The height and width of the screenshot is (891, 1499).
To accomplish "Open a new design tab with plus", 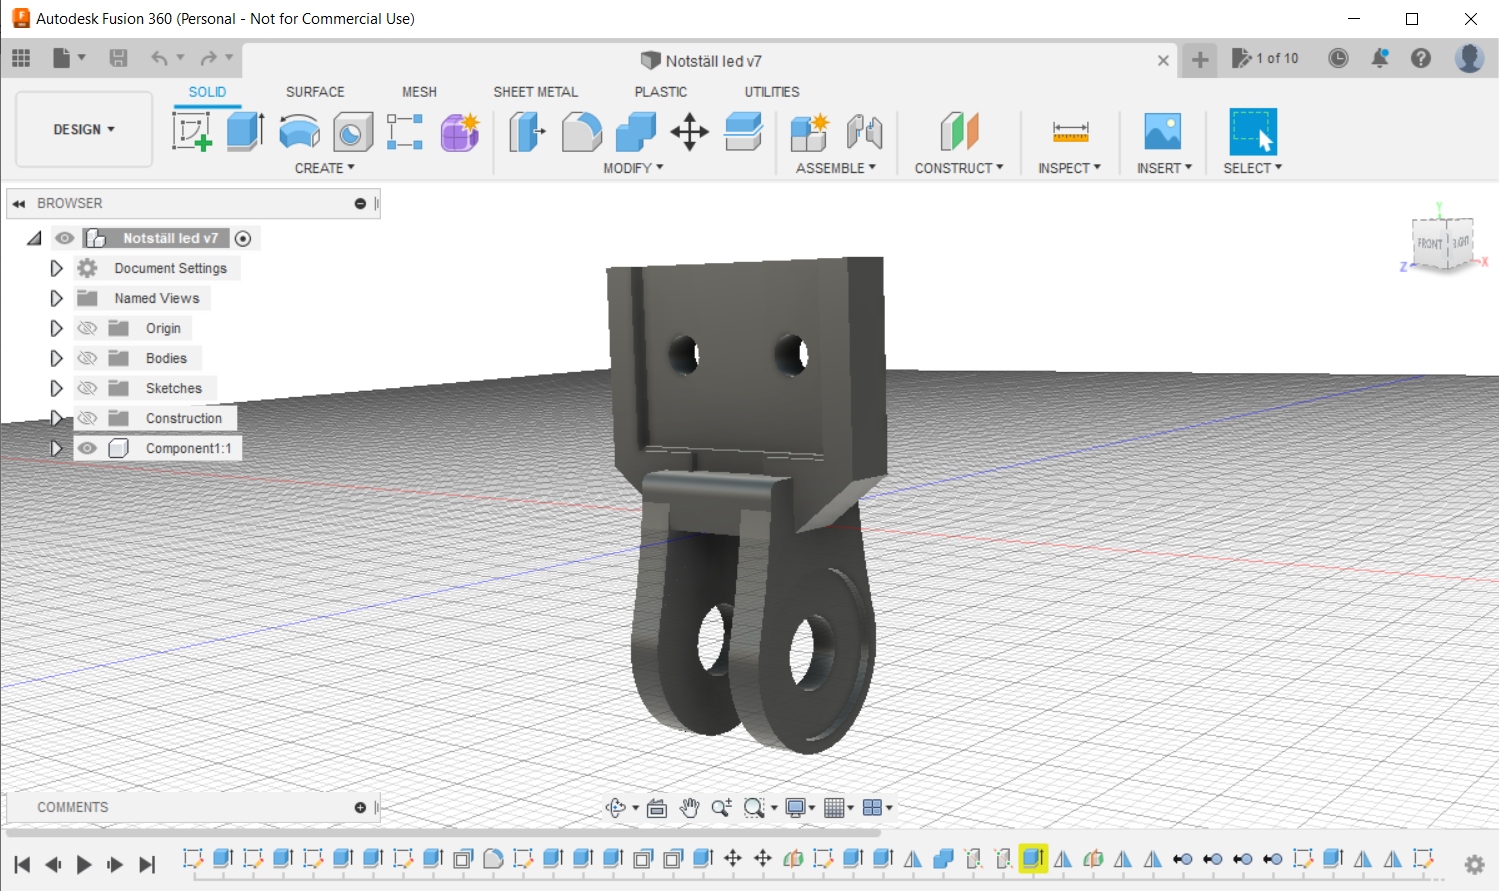I will 1200,60.
